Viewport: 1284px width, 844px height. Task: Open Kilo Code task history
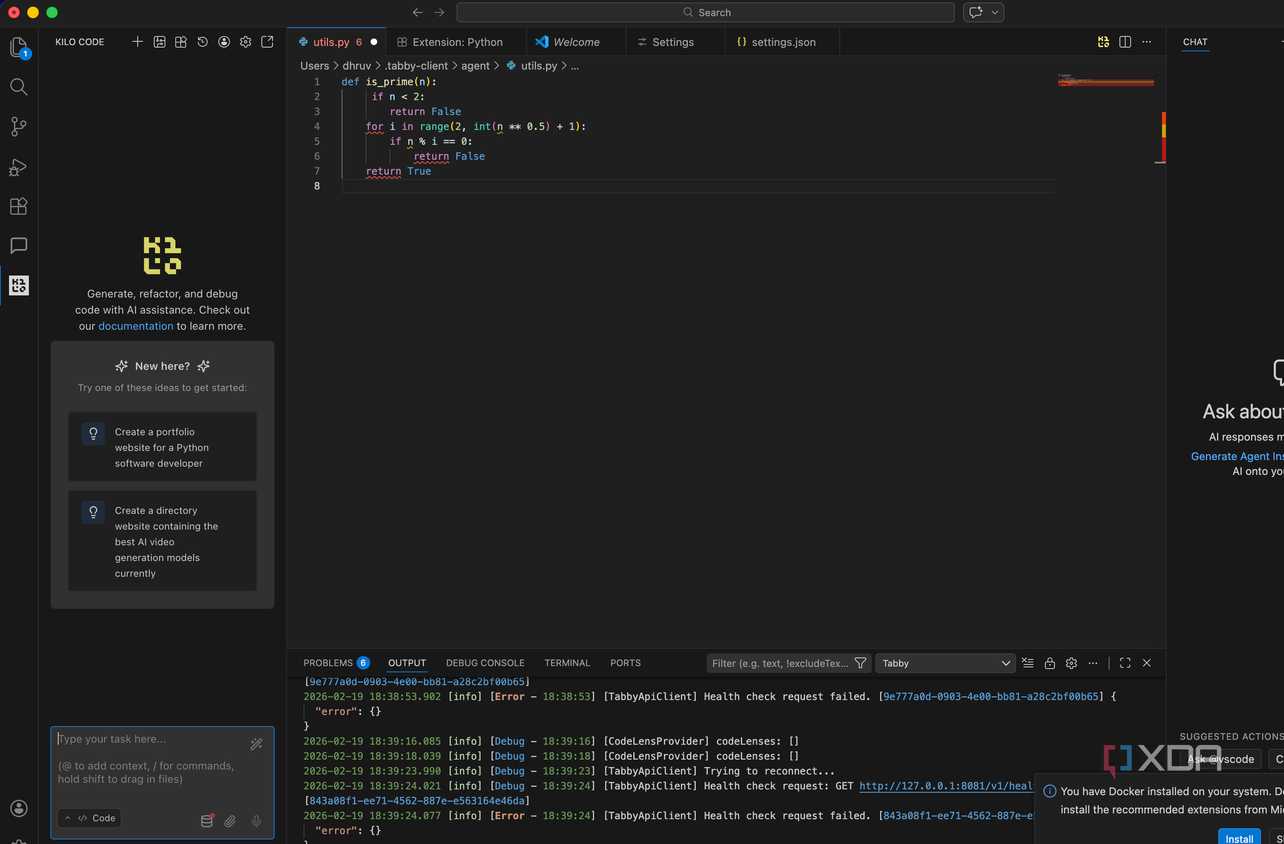202,42
